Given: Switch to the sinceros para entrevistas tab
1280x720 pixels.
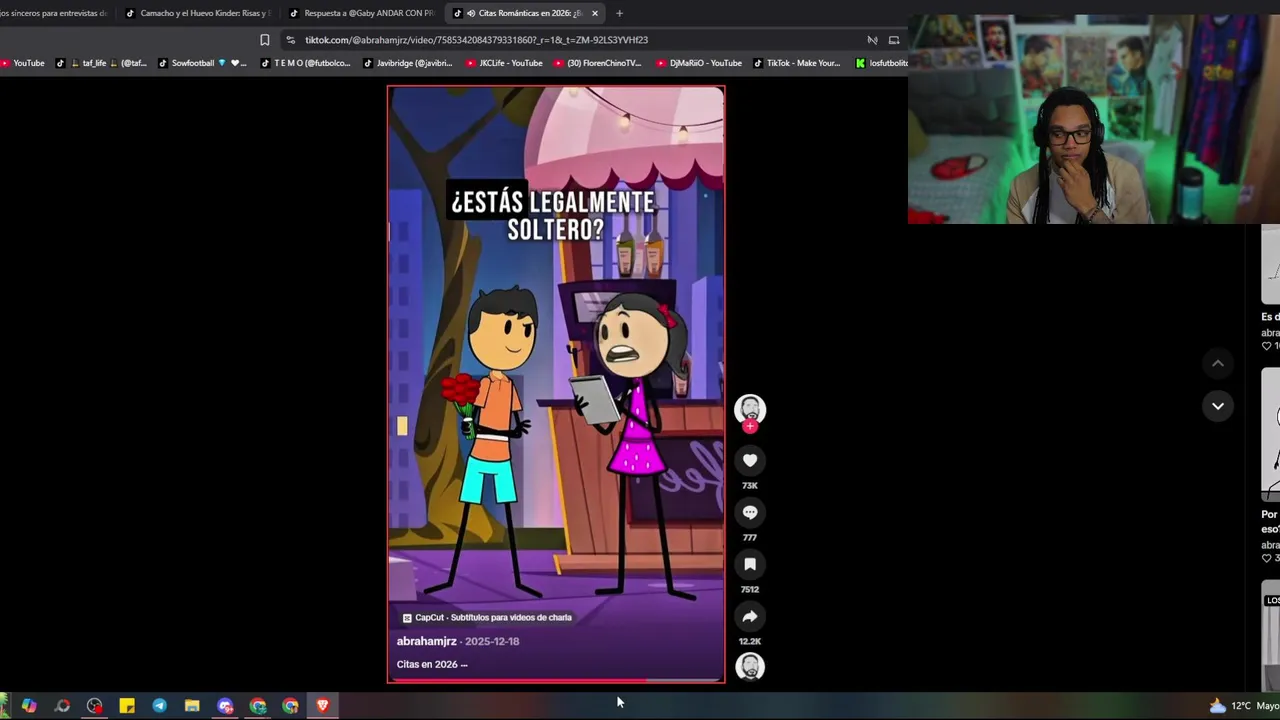Looking at the screenshot, I should click(x=55, y=13).
